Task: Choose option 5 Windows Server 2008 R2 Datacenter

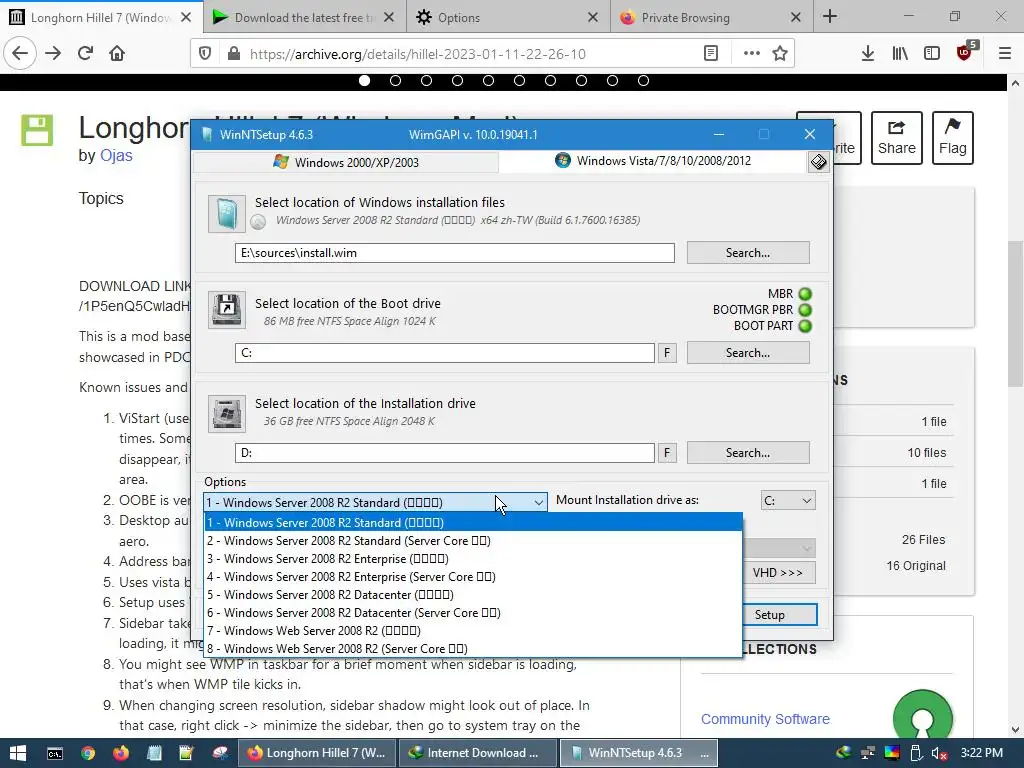Action: pos(473,594)
